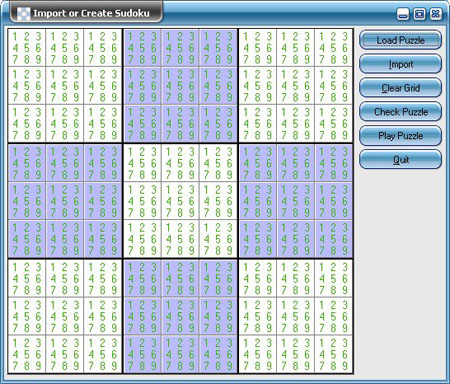This screenshot has width=450, height=384.
Task: Select candidate 9 in row 6, column 6 cell
Action: pyautogui.click(x=230, y=250)
